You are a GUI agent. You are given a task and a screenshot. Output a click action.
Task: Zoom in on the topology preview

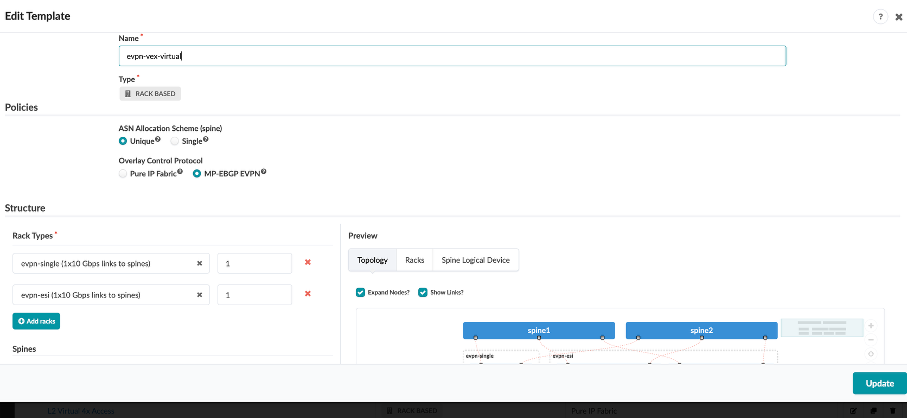tap(871, 326)
